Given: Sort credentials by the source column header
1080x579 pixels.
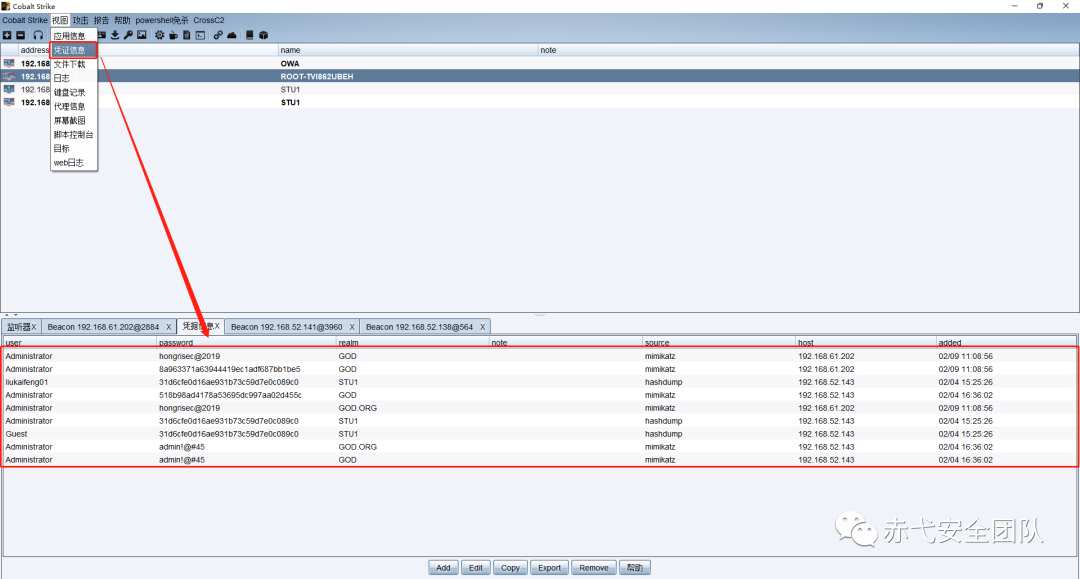Looking at the screenshot, I should [719, 342].
